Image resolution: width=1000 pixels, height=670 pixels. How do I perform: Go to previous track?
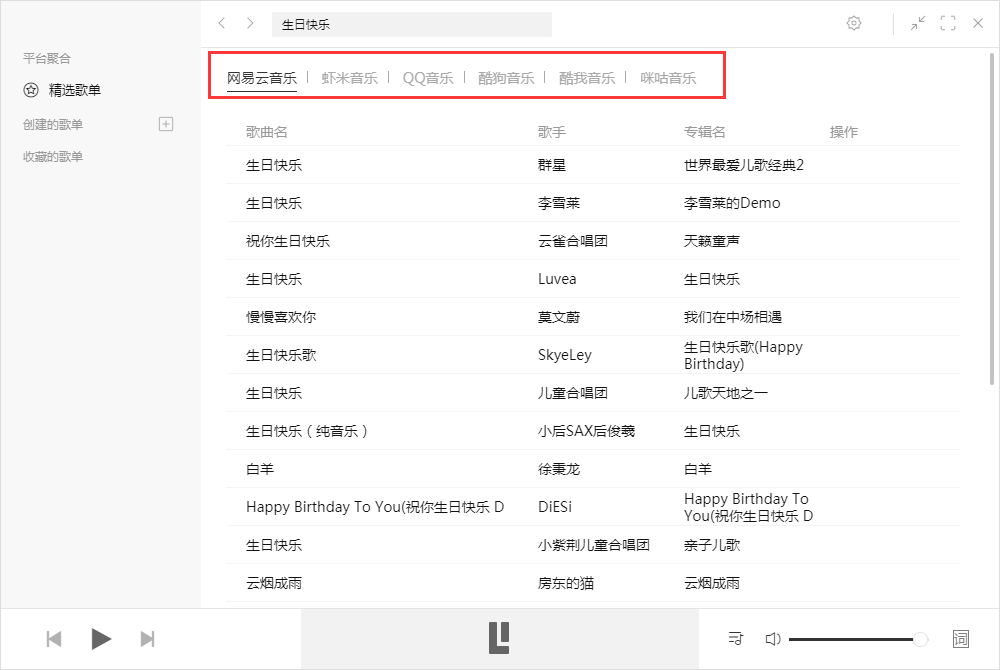[54, 638]
